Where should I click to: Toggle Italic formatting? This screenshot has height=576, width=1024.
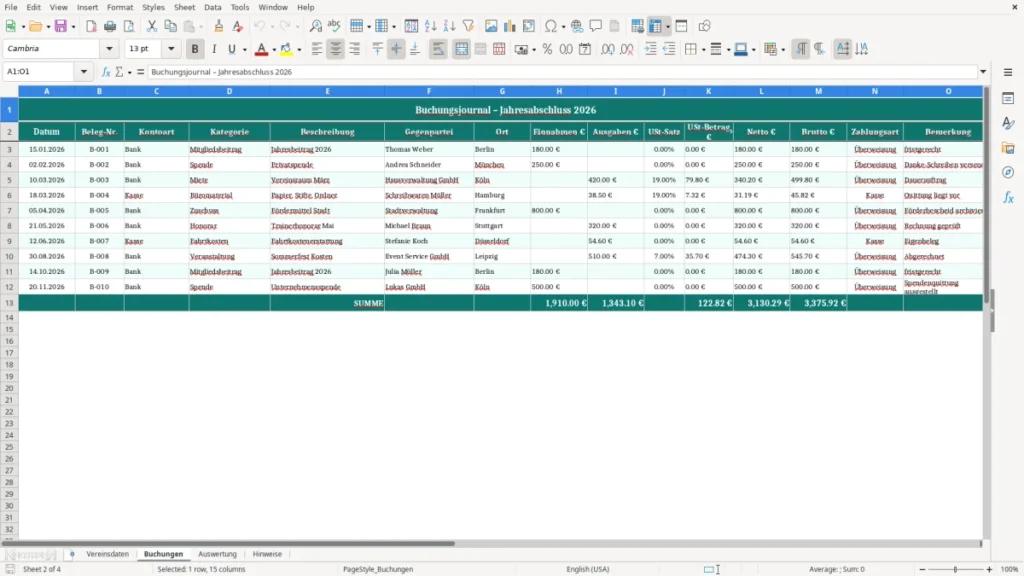[x=214, y=49]
